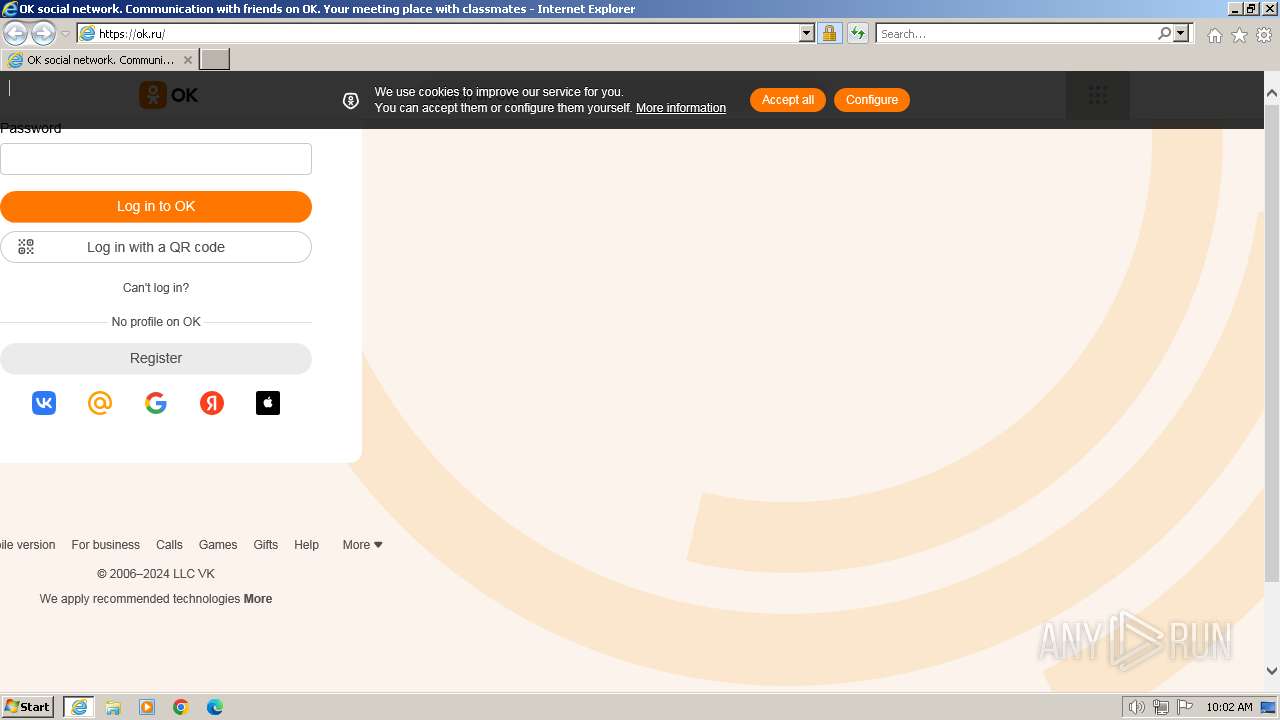Click scrollbar up arrow
The width and height of the screenshot is (1280, 720).
(1272, 93)
